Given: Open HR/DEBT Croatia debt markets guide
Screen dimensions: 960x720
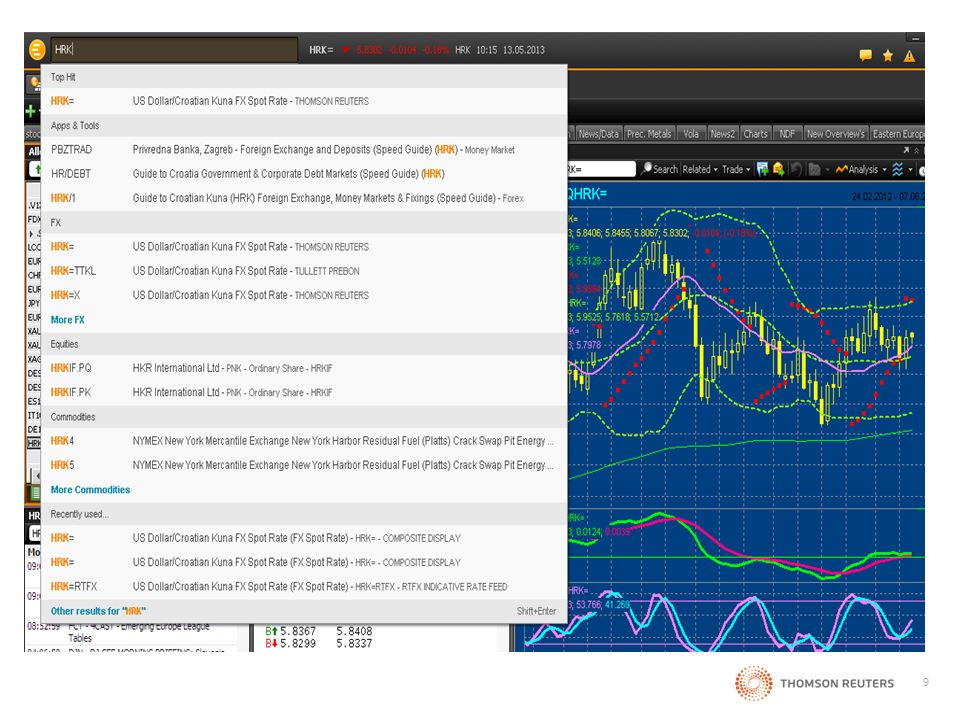Looking at the screenshot, I should click(x=304, y=174).
